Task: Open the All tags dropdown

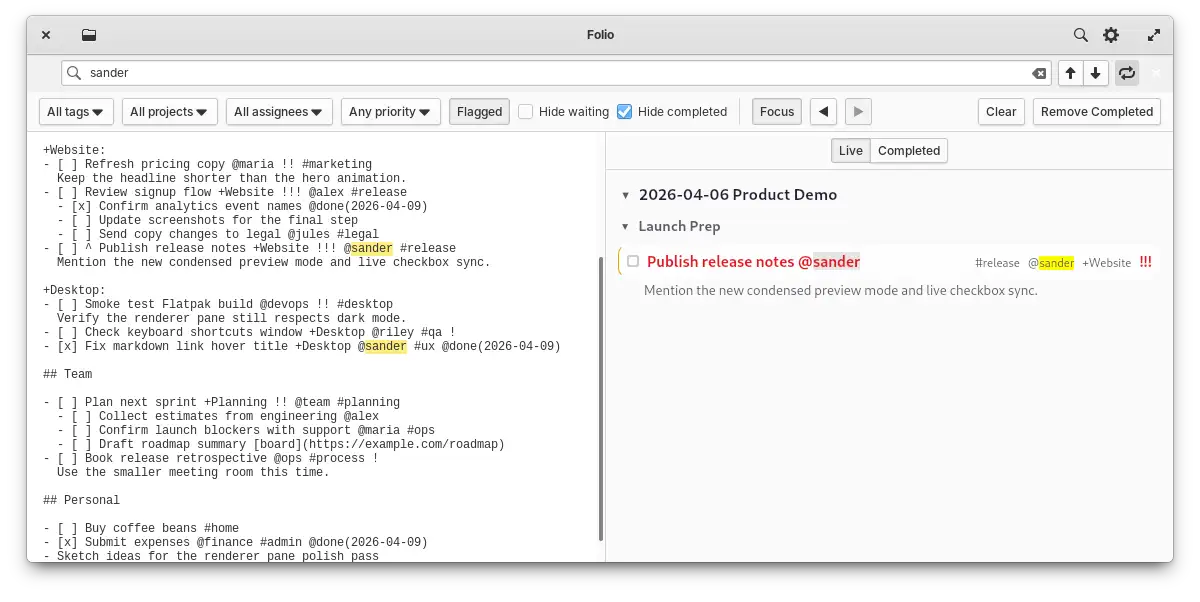Action: tap(77, 112)
